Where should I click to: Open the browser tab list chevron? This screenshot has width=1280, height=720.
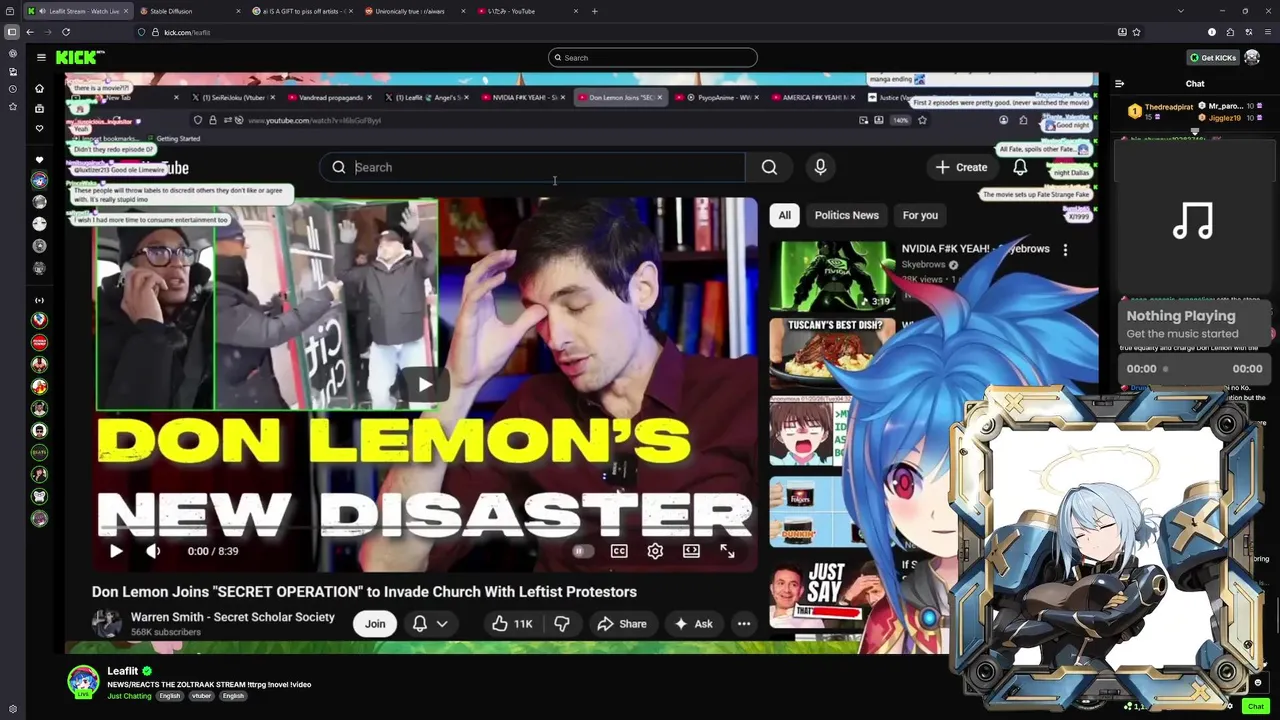click(x=1180, y=11)
